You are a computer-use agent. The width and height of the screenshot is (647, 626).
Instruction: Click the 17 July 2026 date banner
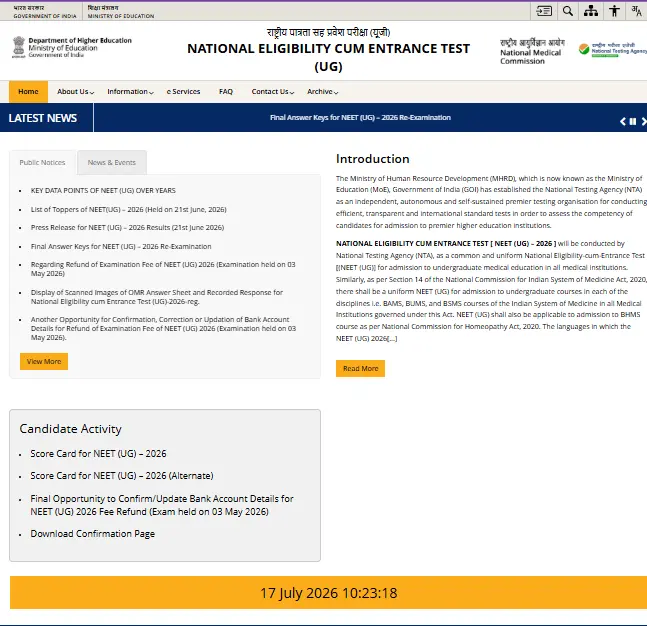point(328,593)
